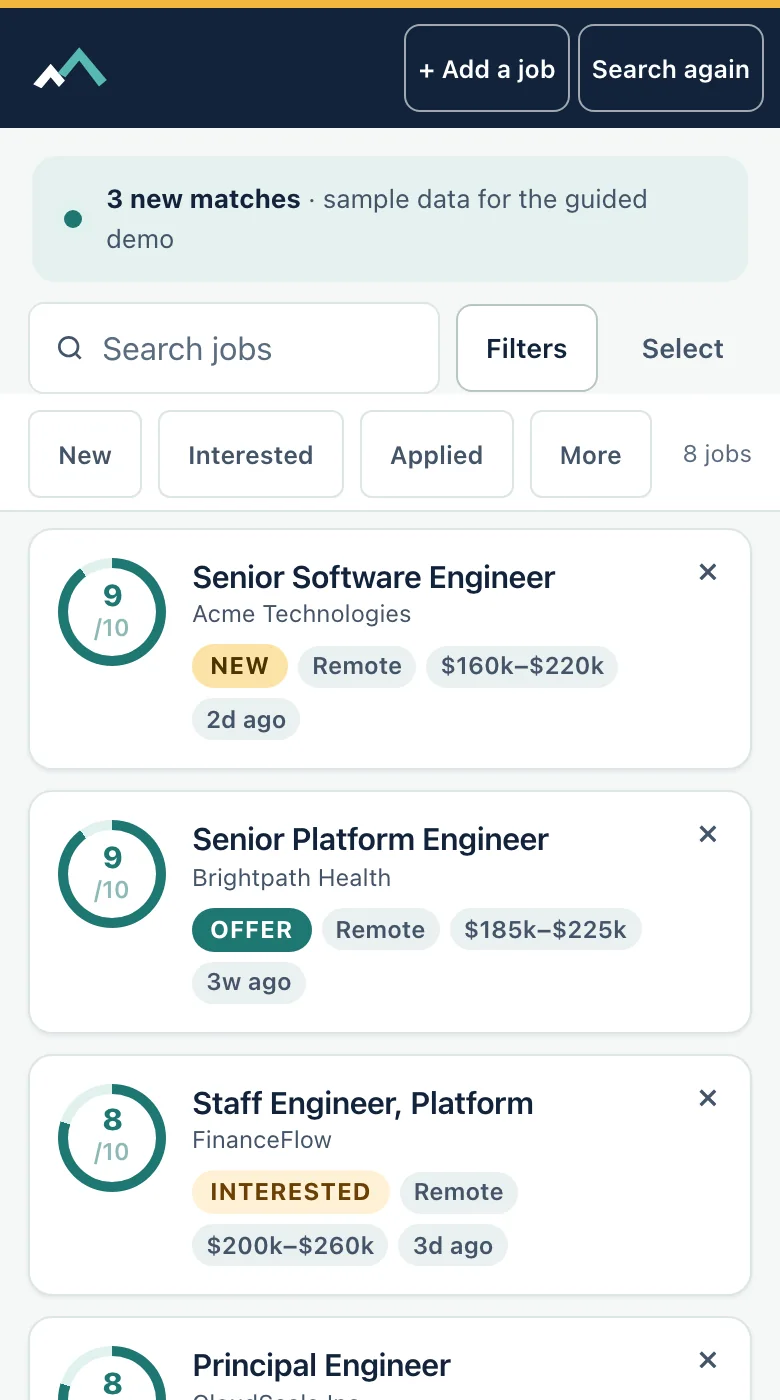Click the NEW status badge
This screenshot has width=780, height=1400.
pos(240,666)
